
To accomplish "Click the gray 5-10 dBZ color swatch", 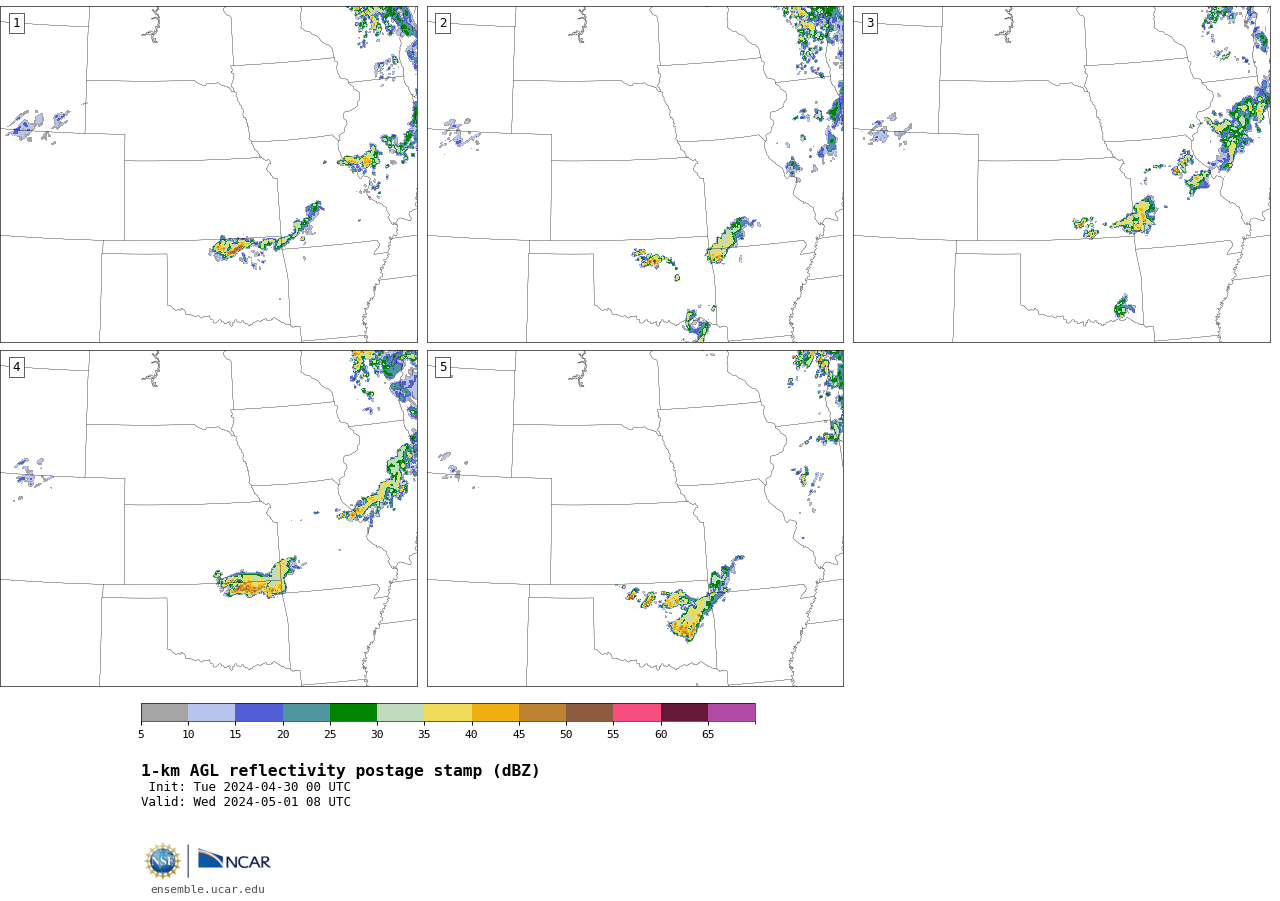I will coord(164,712).
